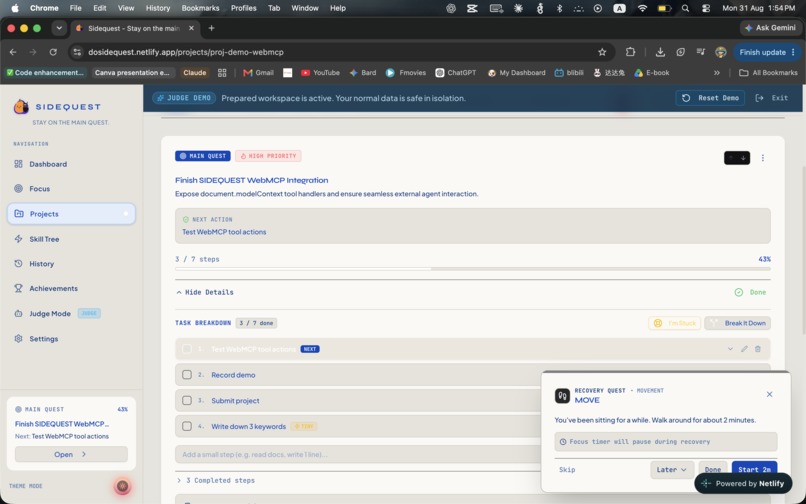Click Done in recovery popup

click(712, 469)
